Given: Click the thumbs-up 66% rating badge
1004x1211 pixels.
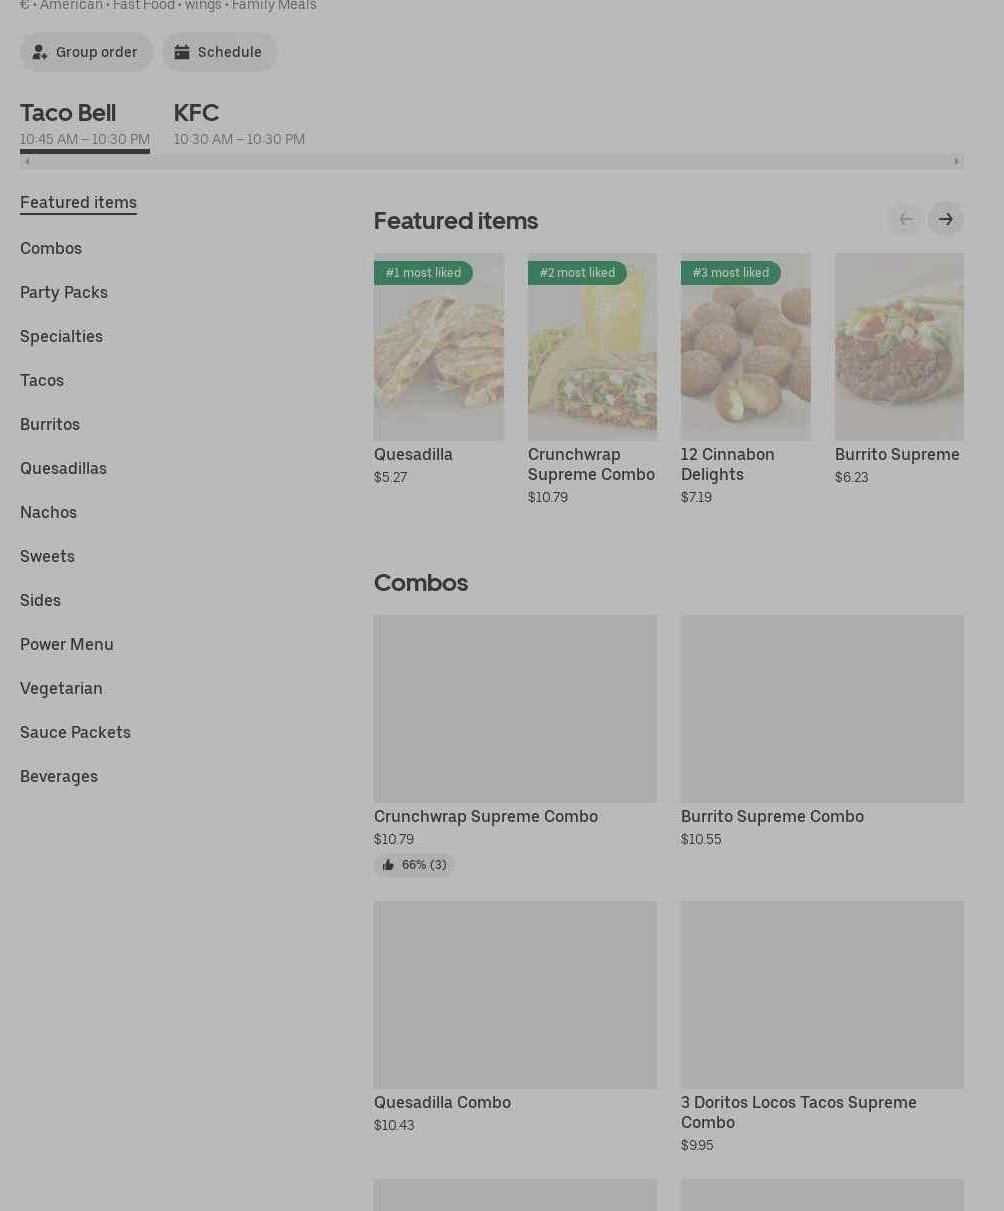Looking at the screenshot, I should tap(414, 865).
